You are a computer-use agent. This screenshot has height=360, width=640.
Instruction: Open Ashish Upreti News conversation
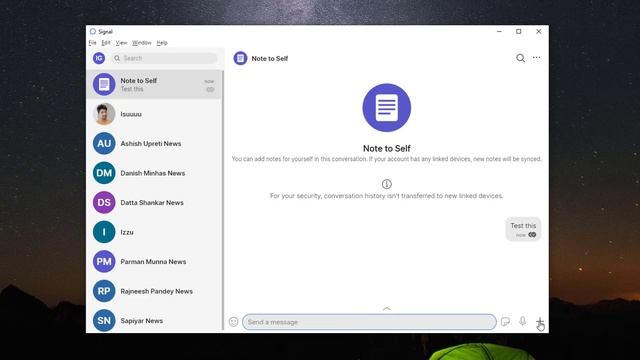point(154,143)
